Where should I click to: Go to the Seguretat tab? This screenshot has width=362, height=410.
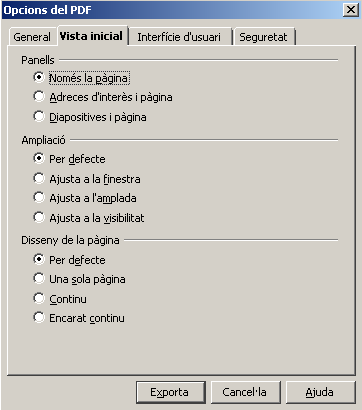[263, 37]
